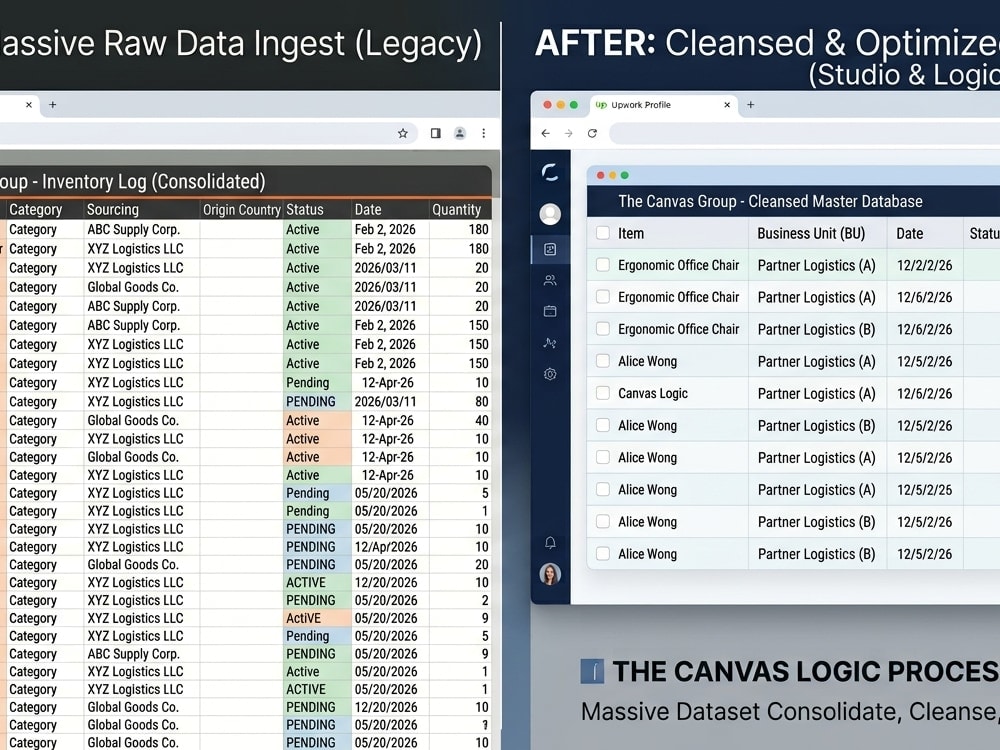
Task: Open the people sidebar icon
Action: click(550, 280)
